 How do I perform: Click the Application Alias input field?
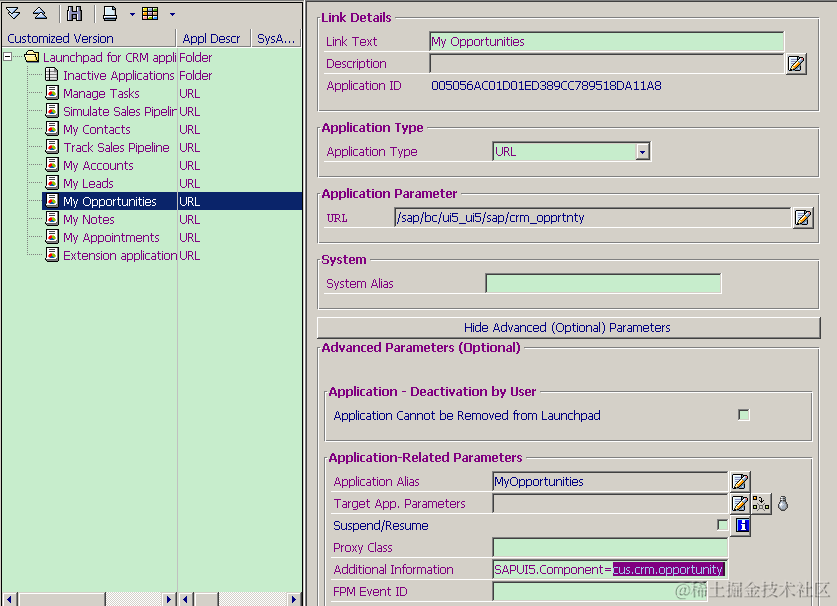[610, 482]
